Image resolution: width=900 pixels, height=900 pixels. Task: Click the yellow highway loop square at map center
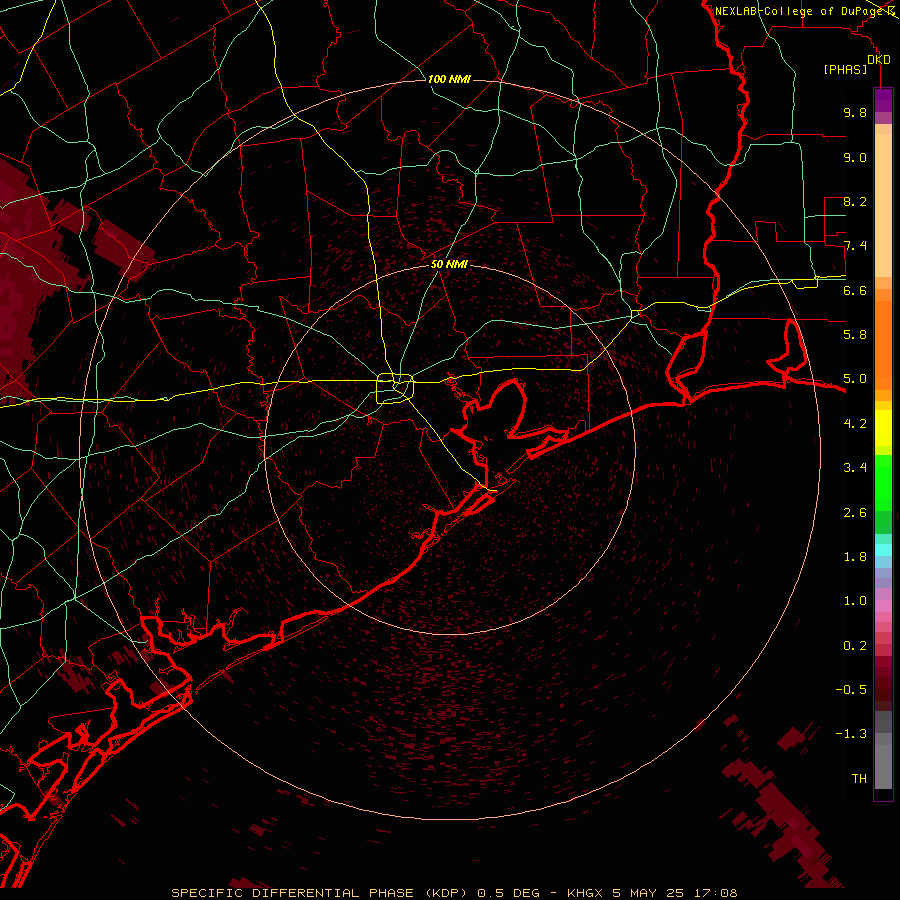[395, 389]
